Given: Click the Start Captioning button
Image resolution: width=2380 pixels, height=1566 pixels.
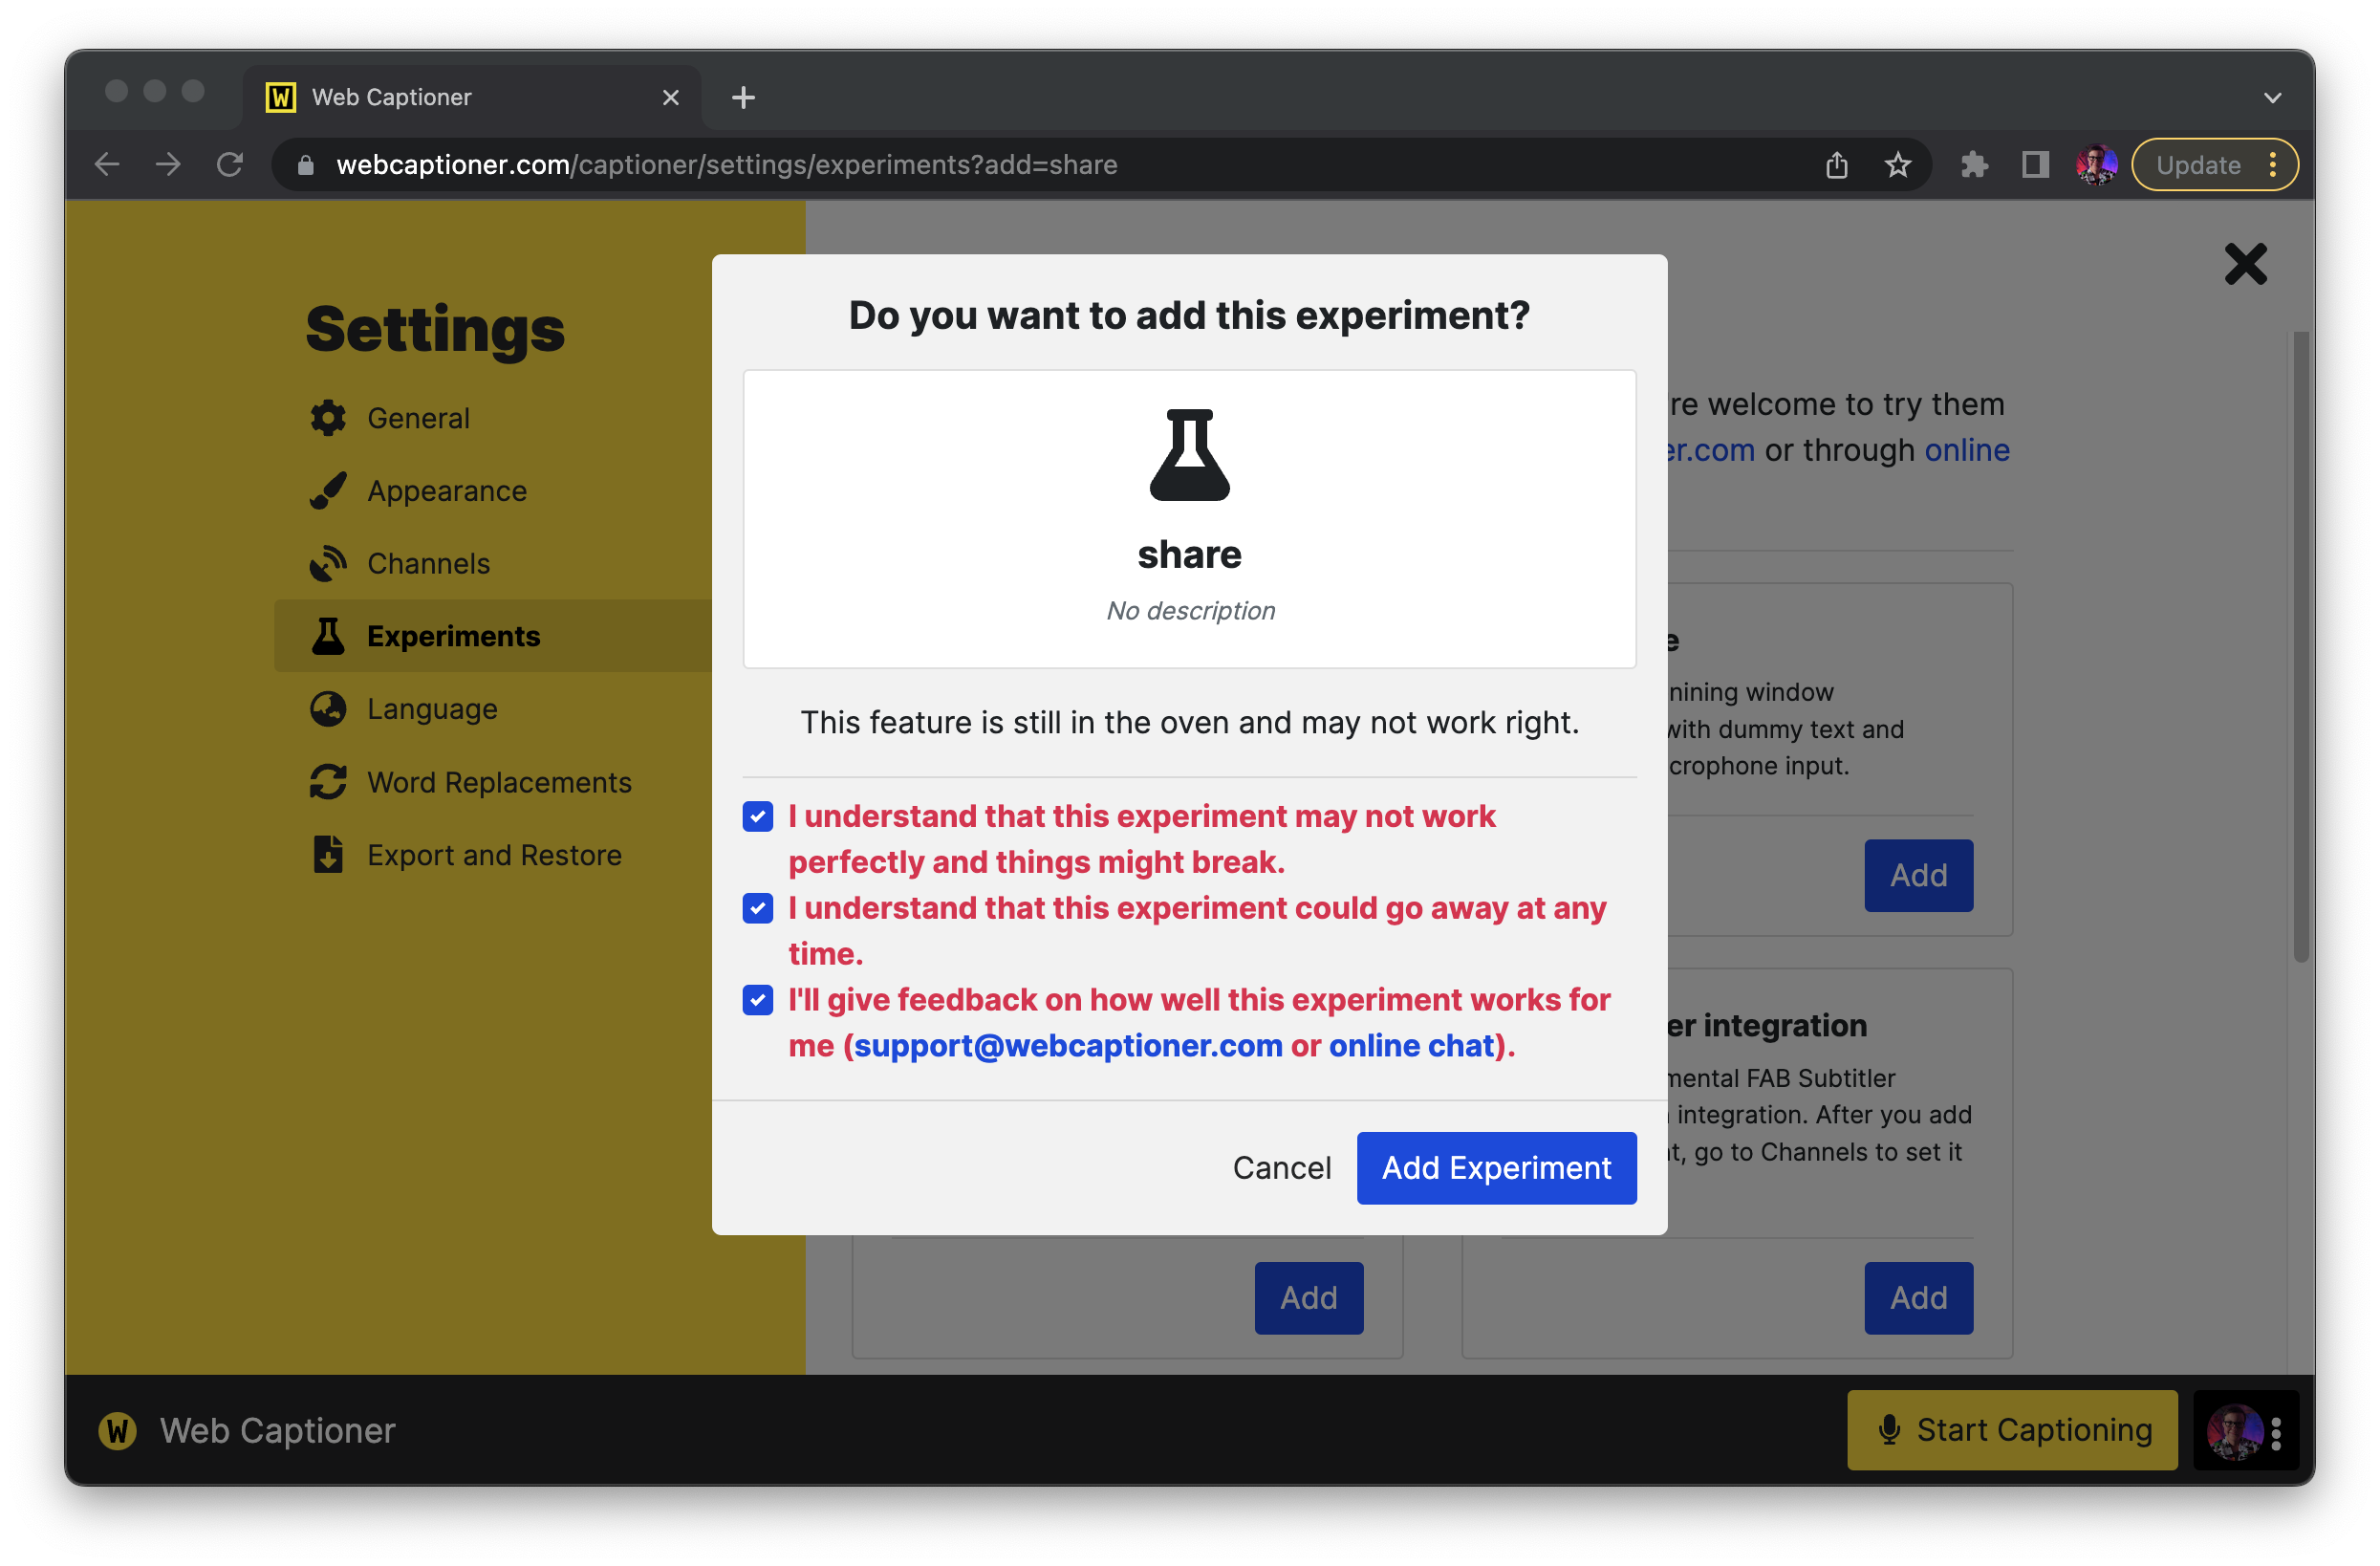Looking at the screenshot, I should (2011, 1430).
